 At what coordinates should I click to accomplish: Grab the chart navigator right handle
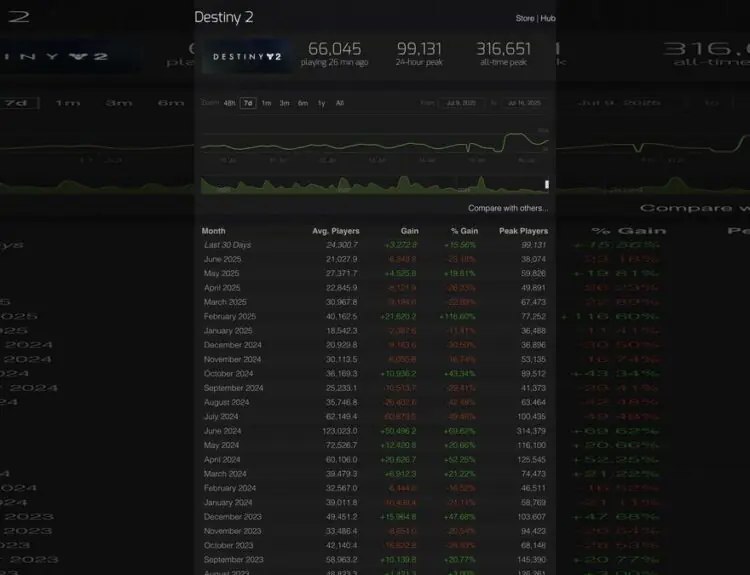coord(547,185)
